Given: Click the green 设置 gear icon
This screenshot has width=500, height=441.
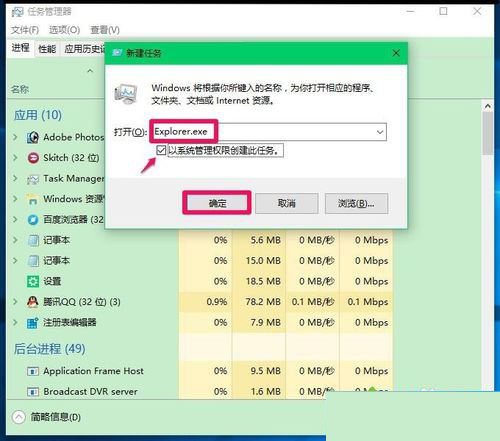Looking at the screenshot, I should pyautogui.click(x=33, y=281).
